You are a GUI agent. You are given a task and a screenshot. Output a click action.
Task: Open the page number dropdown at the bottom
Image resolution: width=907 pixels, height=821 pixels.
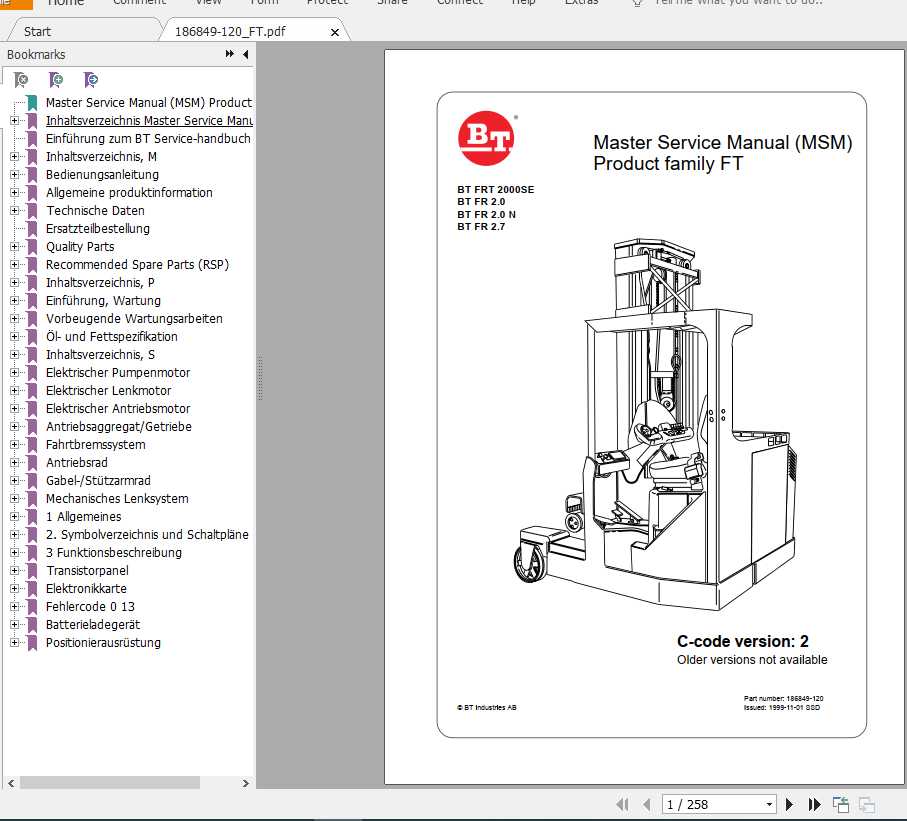(768, 804)
